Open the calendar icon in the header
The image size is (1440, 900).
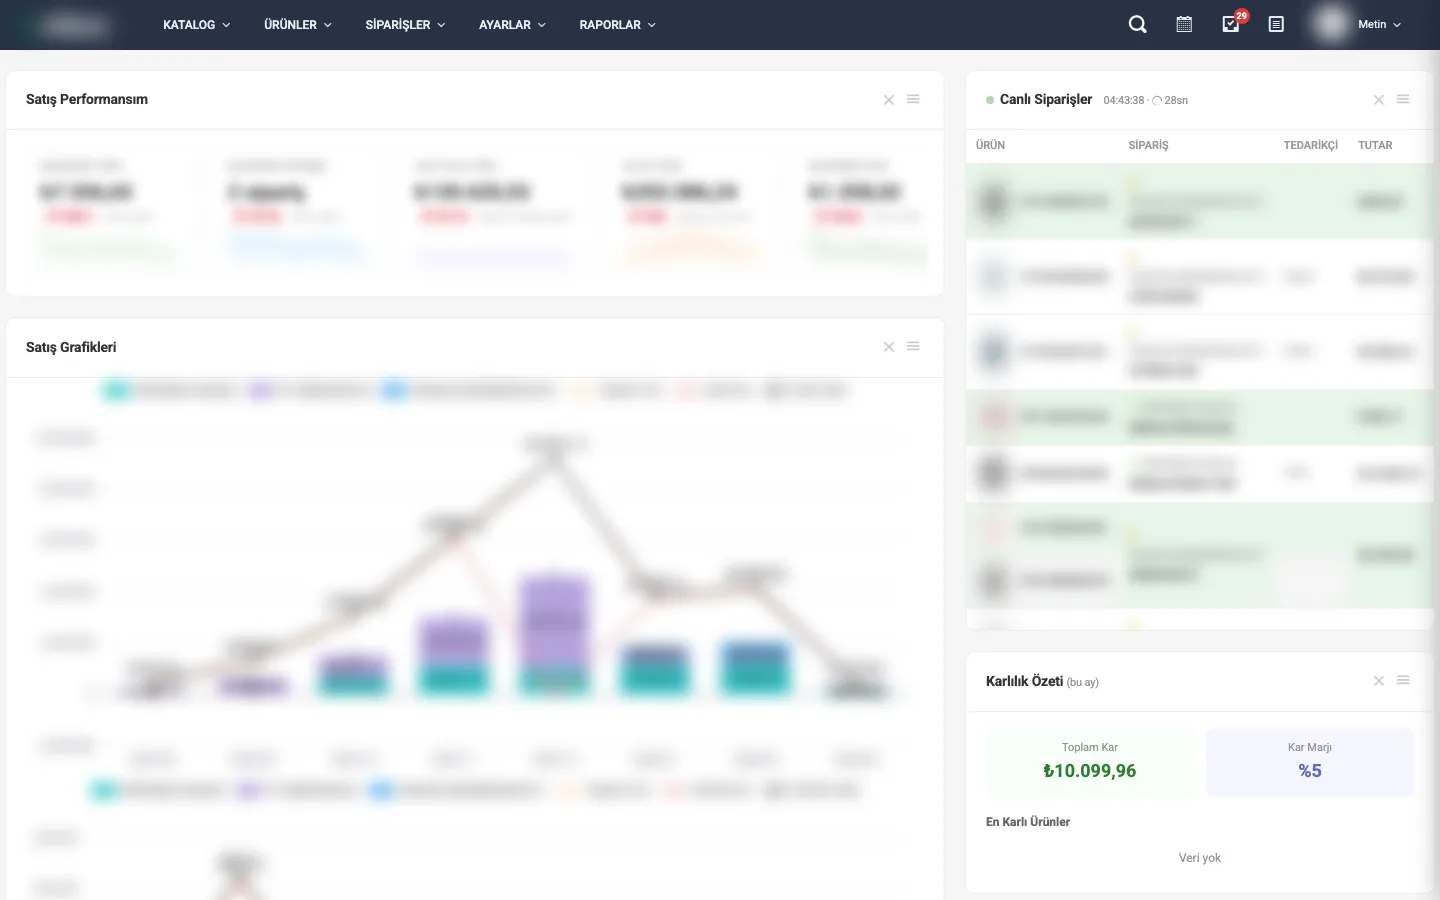point(1184,25)
